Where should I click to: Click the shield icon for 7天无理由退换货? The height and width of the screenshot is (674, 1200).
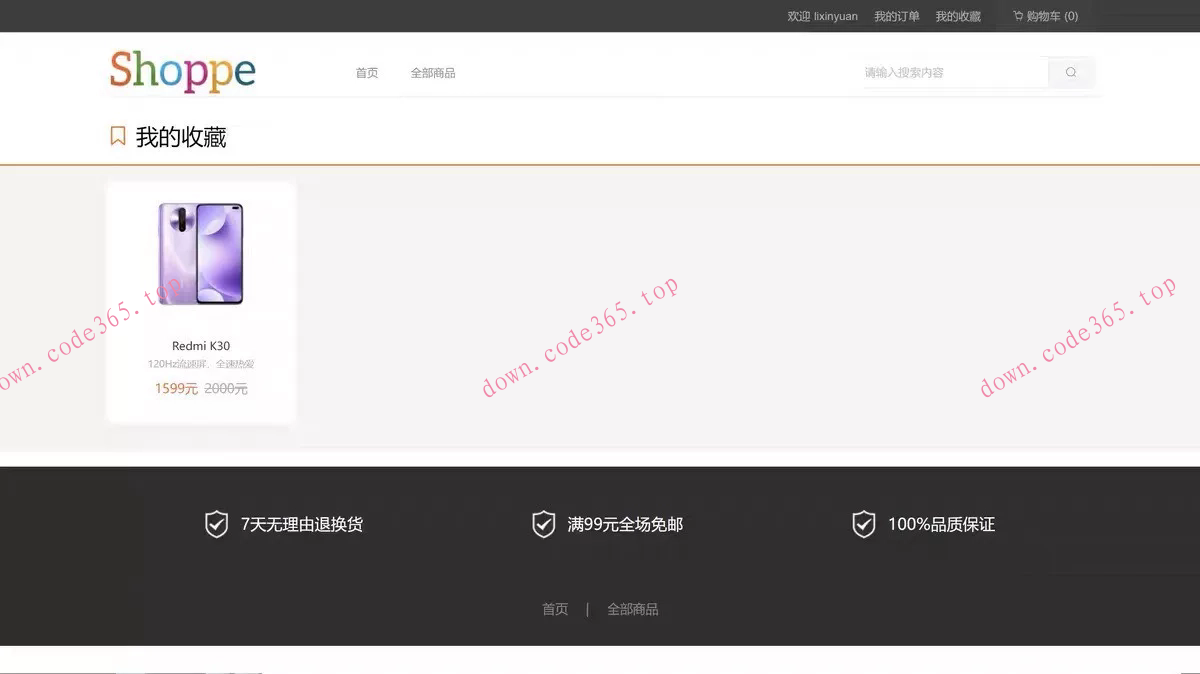click(x=215, y=523)
